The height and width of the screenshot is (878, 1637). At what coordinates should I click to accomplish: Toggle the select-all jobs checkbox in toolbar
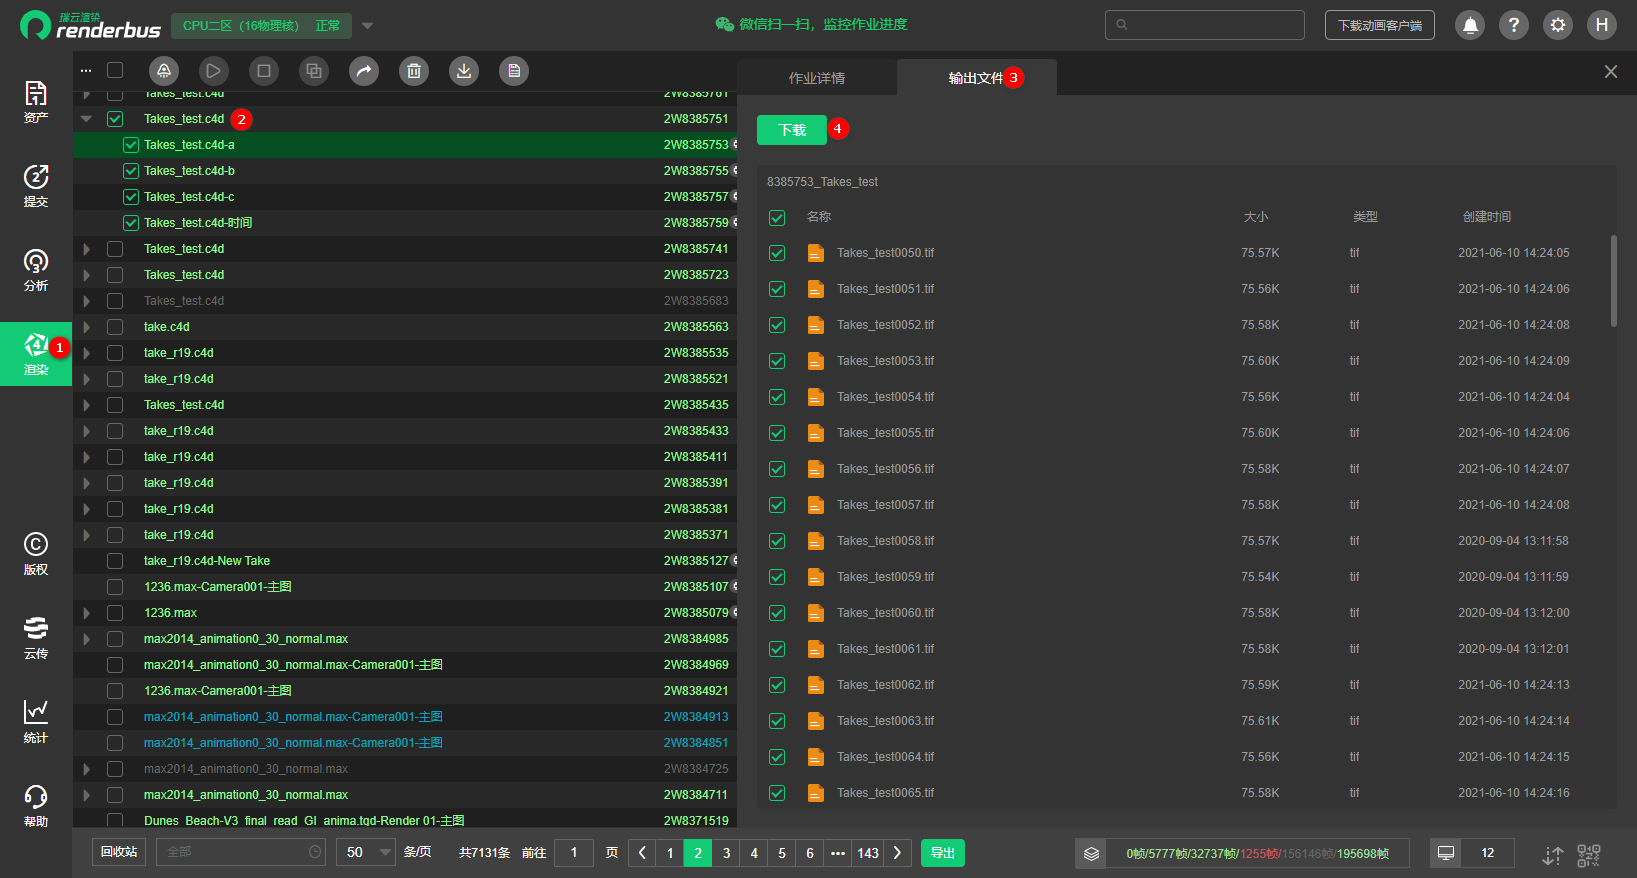115,70
